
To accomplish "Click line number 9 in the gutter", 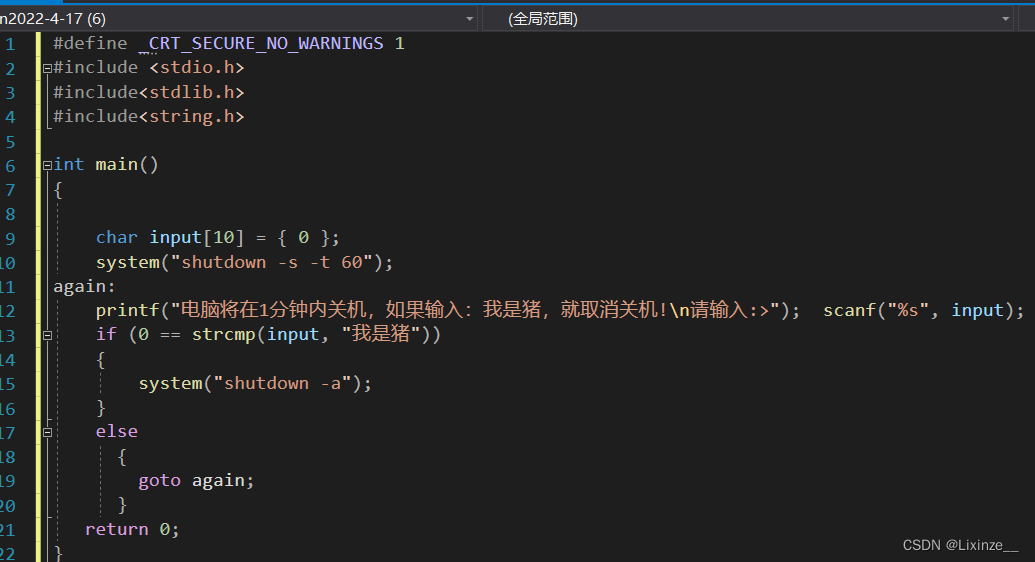I will click(10, 238).
